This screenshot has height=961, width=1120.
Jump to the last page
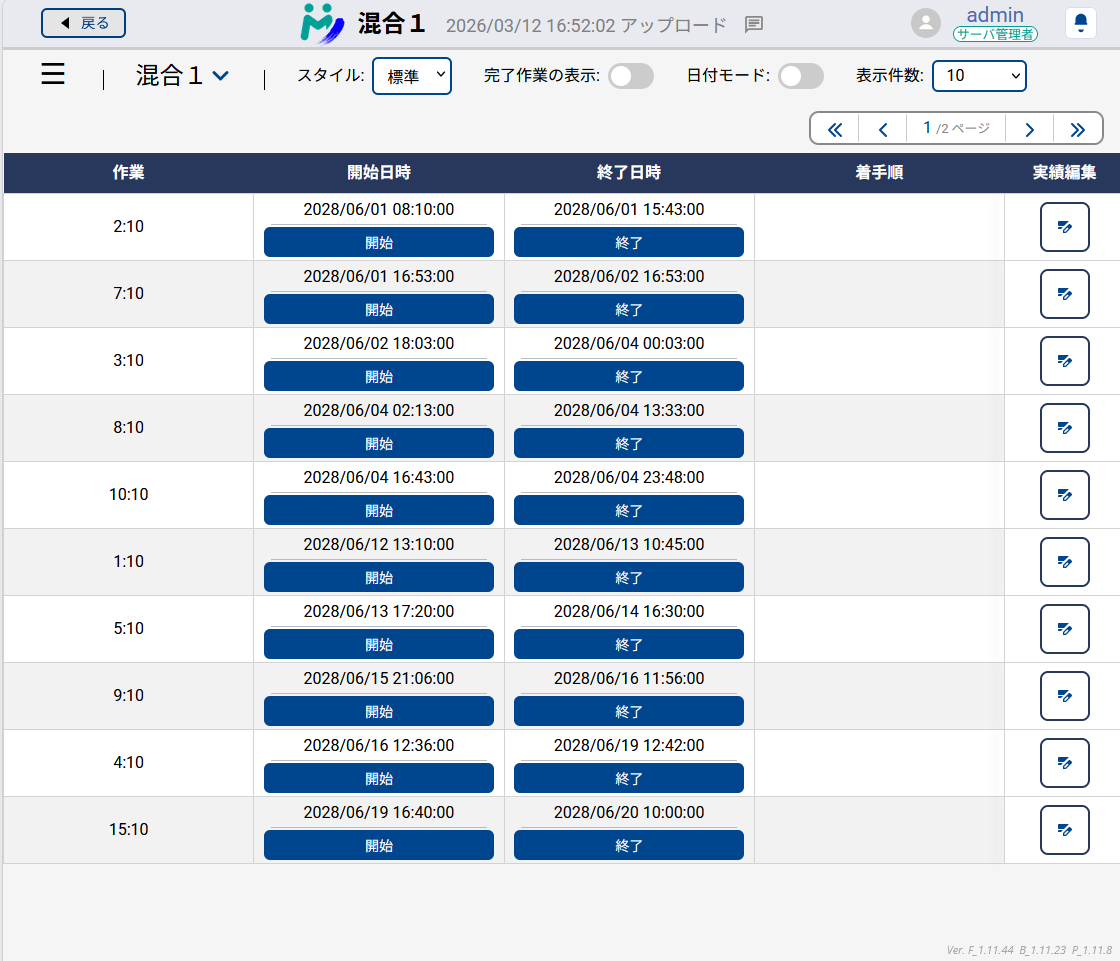(x=1078, y=129)
